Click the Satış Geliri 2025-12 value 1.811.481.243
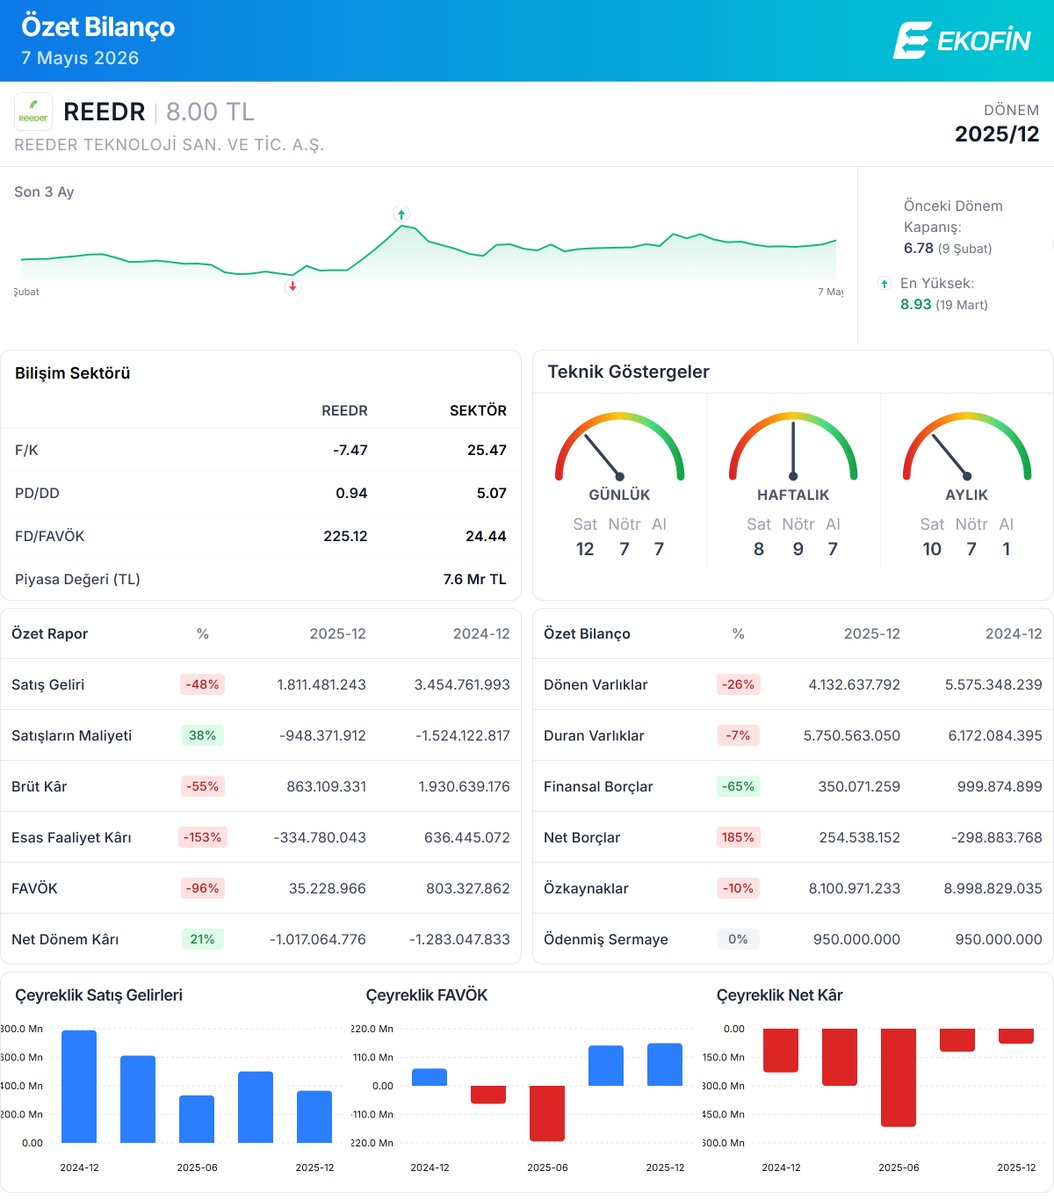This screenshot has width=1054, height=1200. (x=322, y=685)
